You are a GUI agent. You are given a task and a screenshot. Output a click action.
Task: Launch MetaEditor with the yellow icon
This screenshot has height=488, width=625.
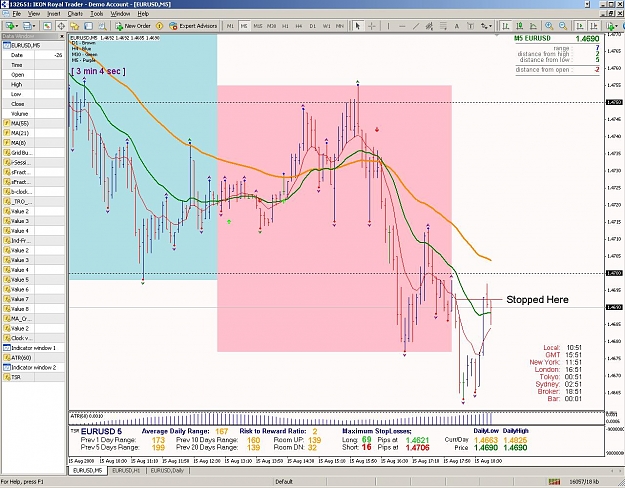(x=159, y=26)
